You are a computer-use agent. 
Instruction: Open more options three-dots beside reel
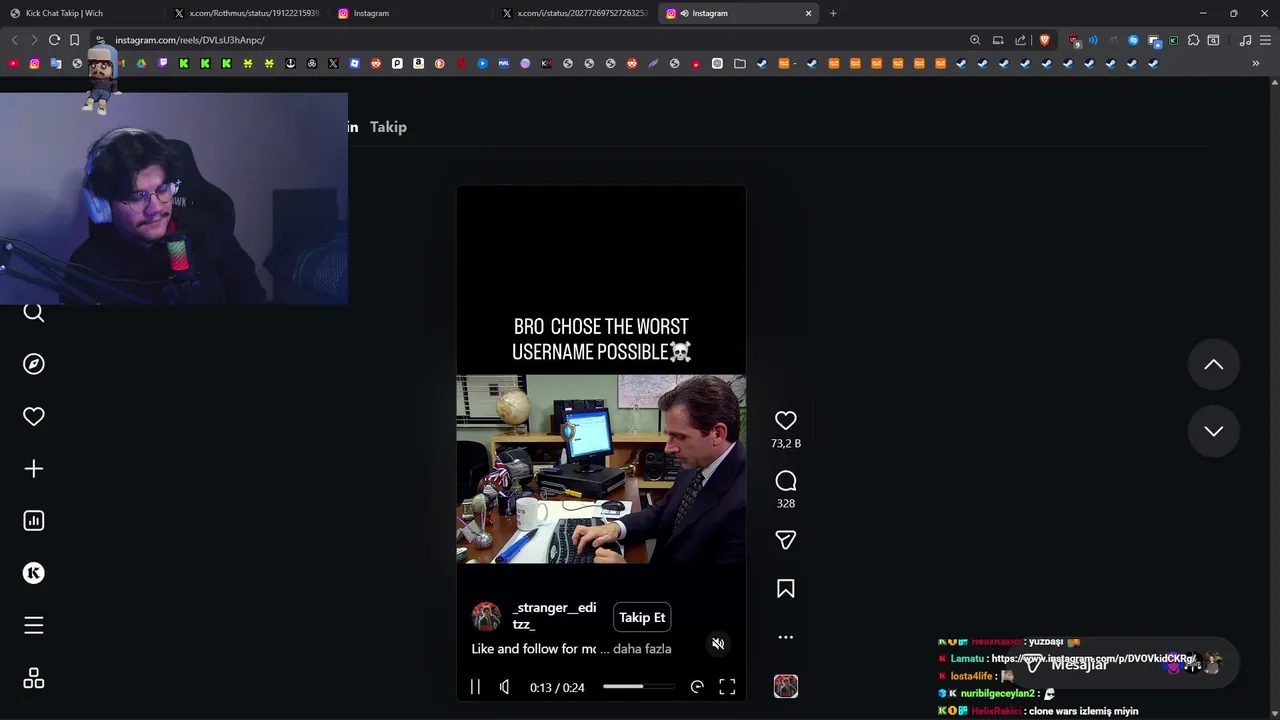pos(786,637)
